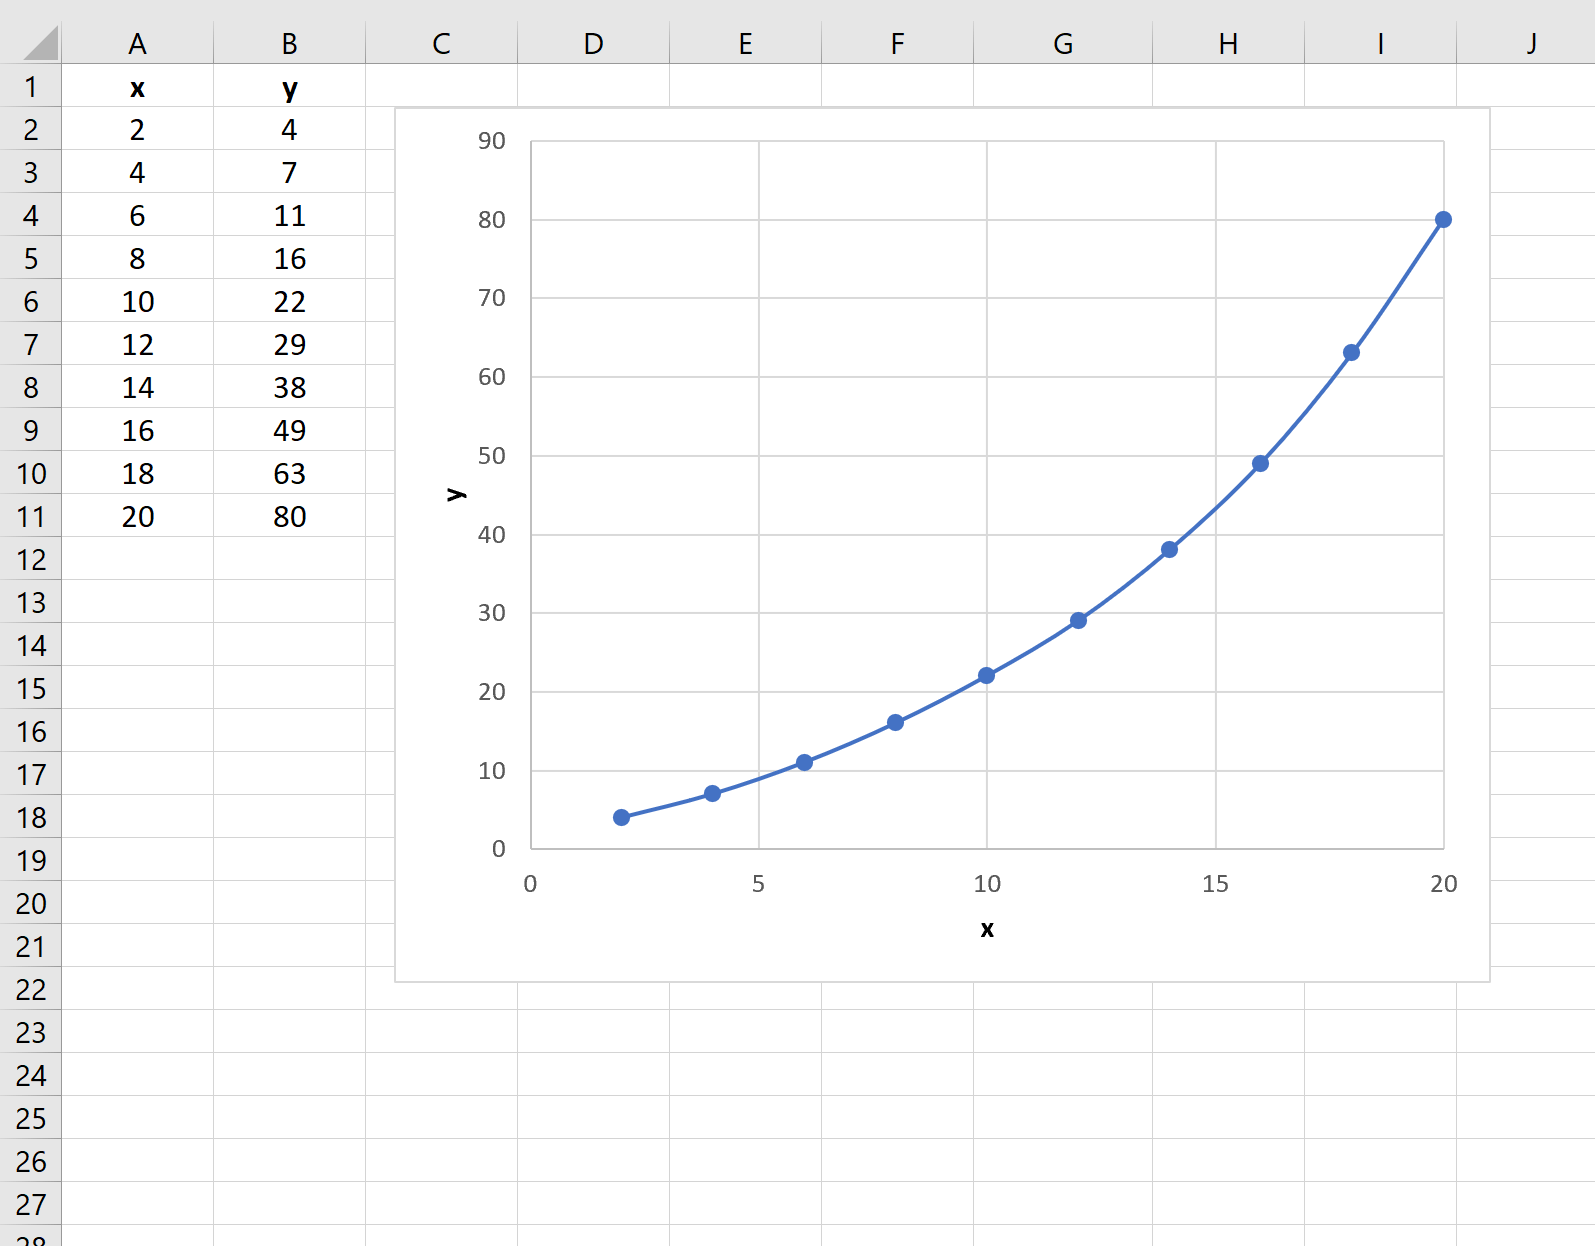Screen dimensions: 1595x1246
Task: Click cell A6 with value 10
Action: pos(138,301)
